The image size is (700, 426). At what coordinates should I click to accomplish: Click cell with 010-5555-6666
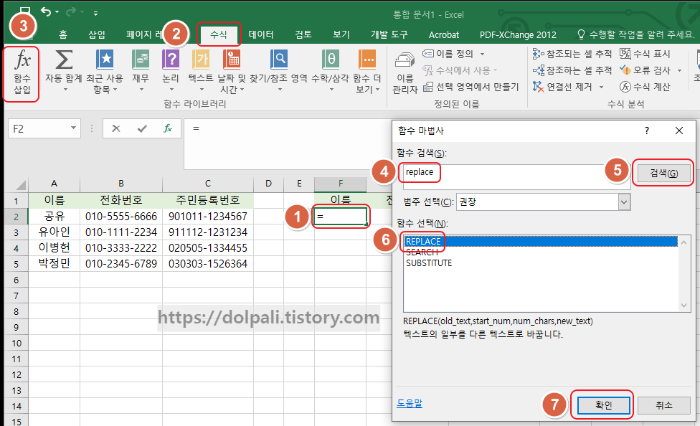[x=121, y=217]
